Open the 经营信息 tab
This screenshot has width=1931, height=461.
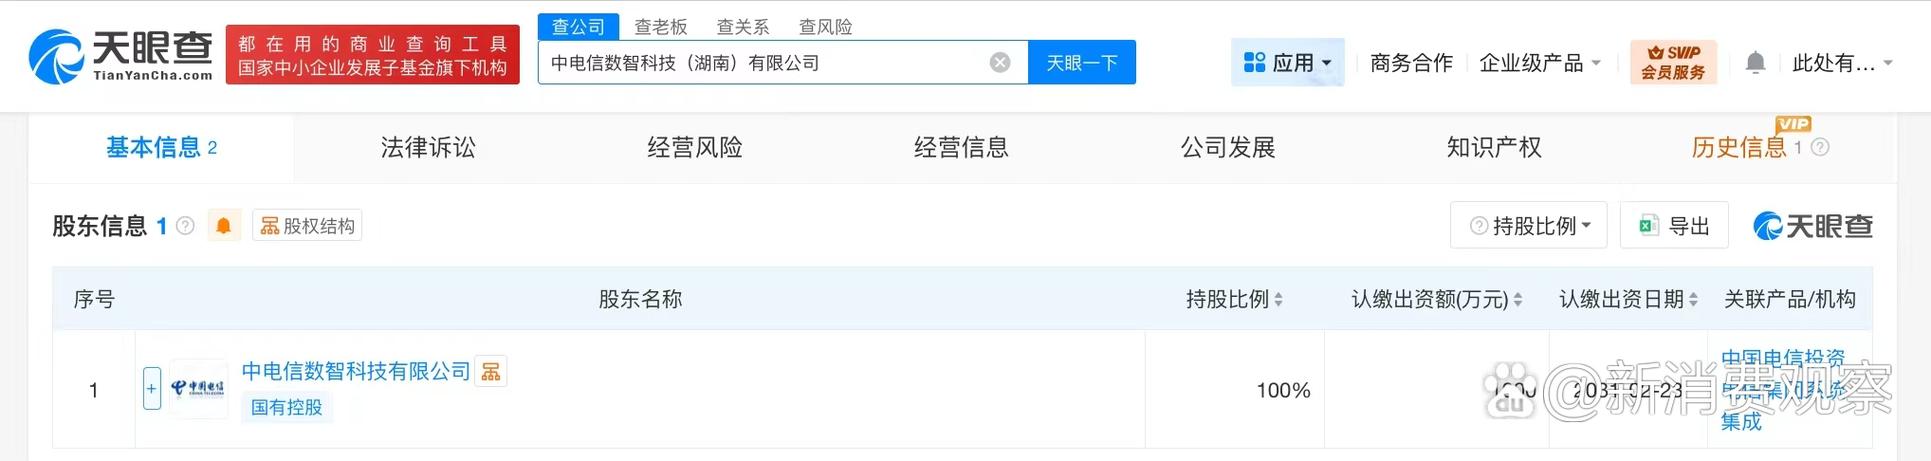coord(961,147)
